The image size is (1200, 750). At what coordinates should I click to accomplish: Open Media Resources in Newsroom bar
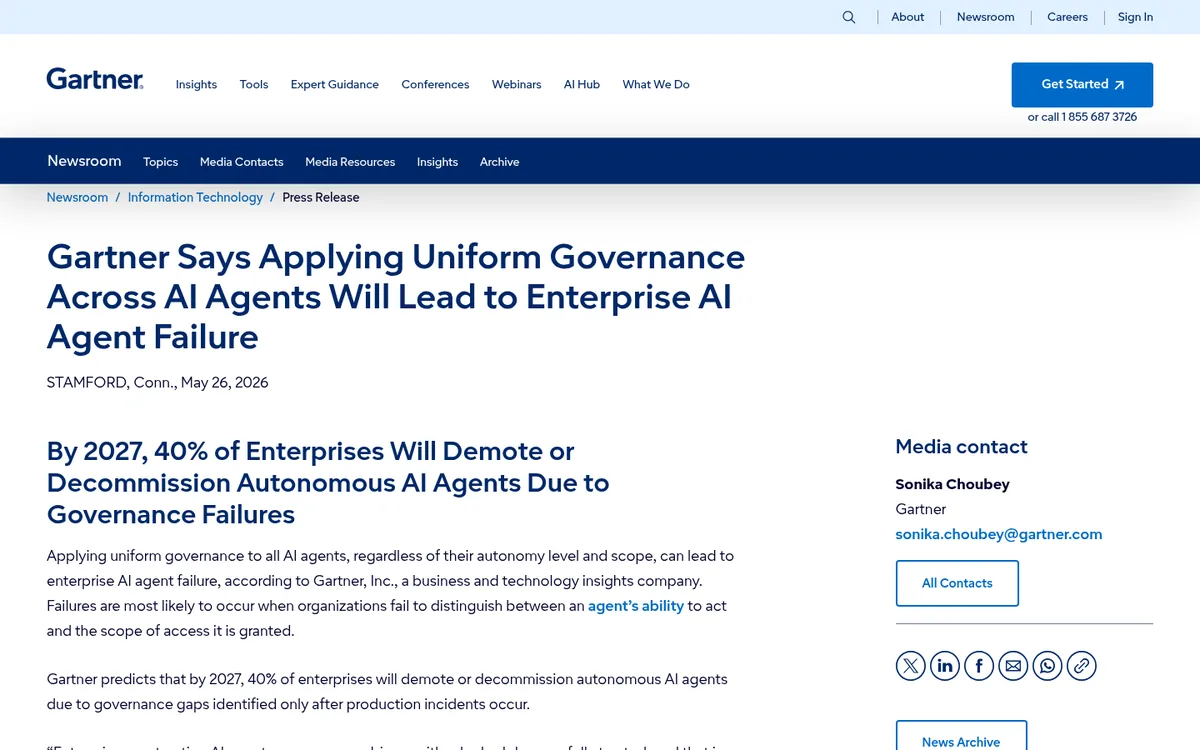tap(350, 162)
